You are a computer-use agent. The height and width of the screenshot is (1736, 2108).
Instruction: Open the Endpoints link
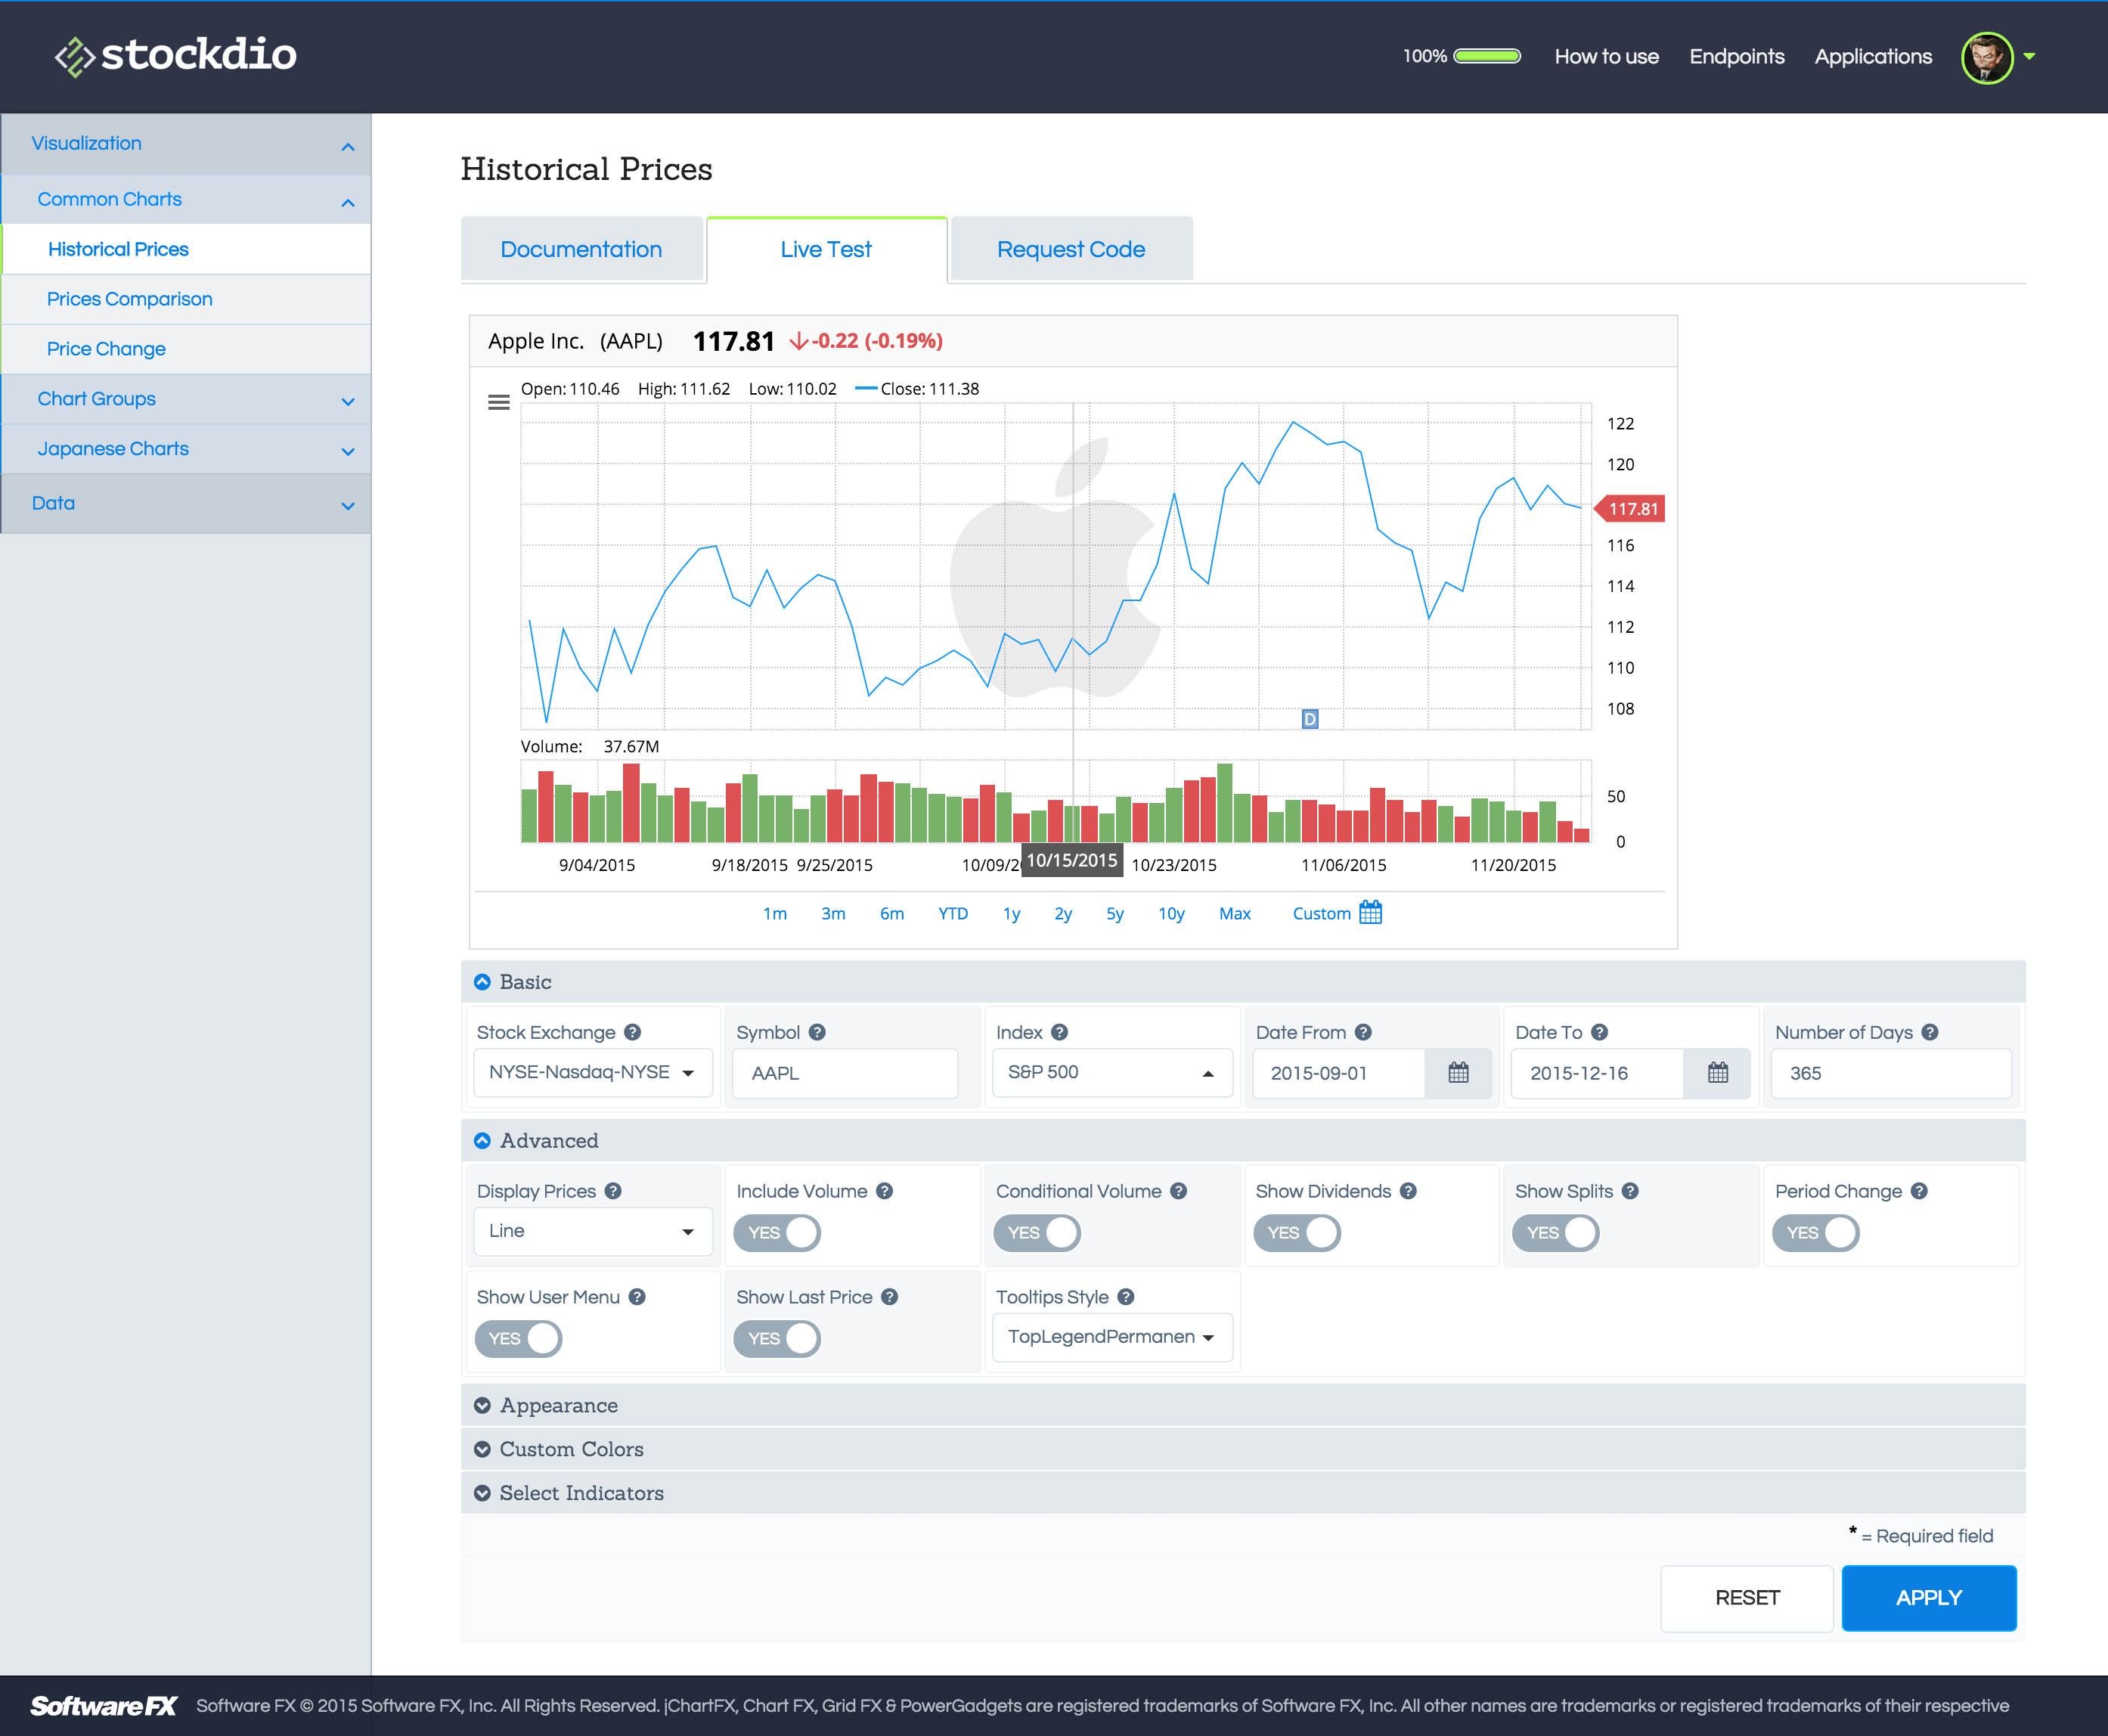coord(1736,57)
